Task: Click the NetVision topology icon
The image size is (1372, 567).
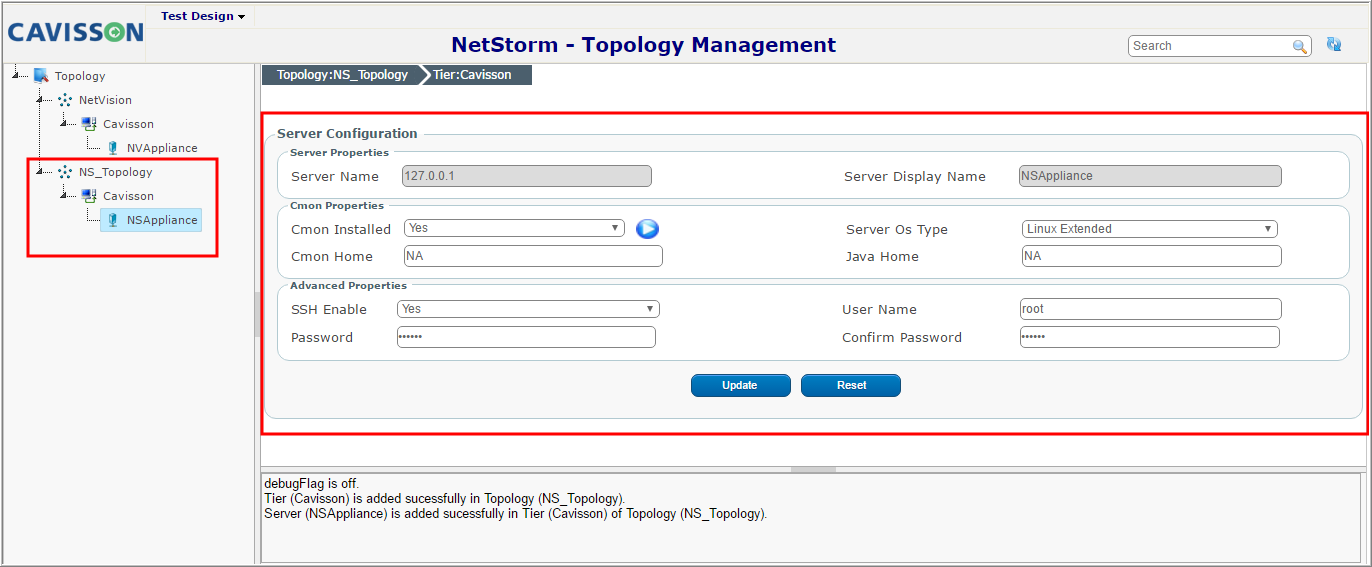Action: 65,100
